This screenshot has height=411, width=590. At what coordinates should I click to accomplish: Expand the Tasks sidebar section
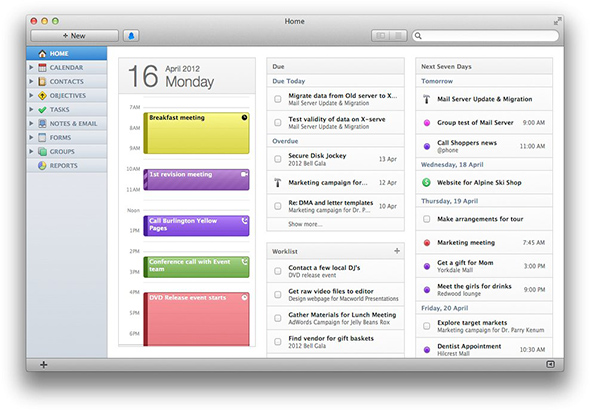click(x=31, y=109)
